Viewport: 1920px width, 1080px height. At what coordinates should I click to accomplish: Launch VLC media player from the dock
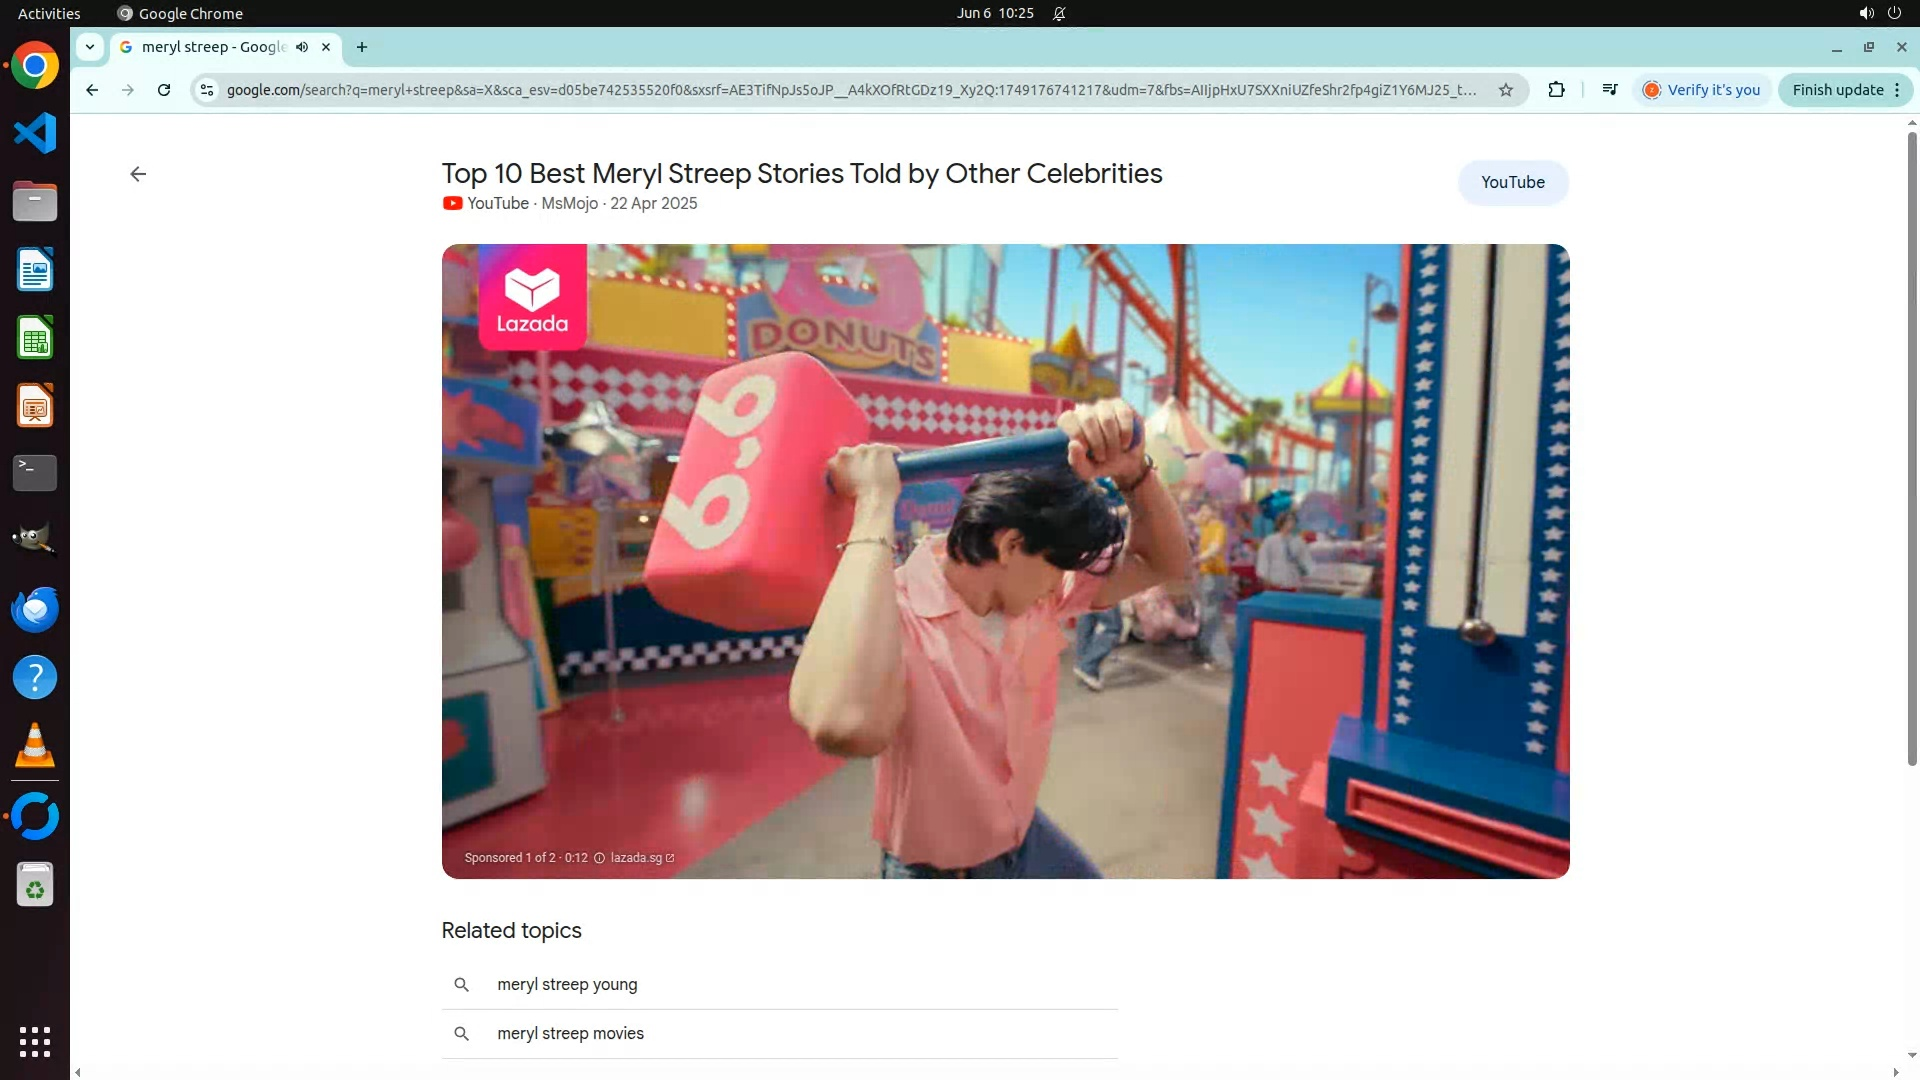35,746
